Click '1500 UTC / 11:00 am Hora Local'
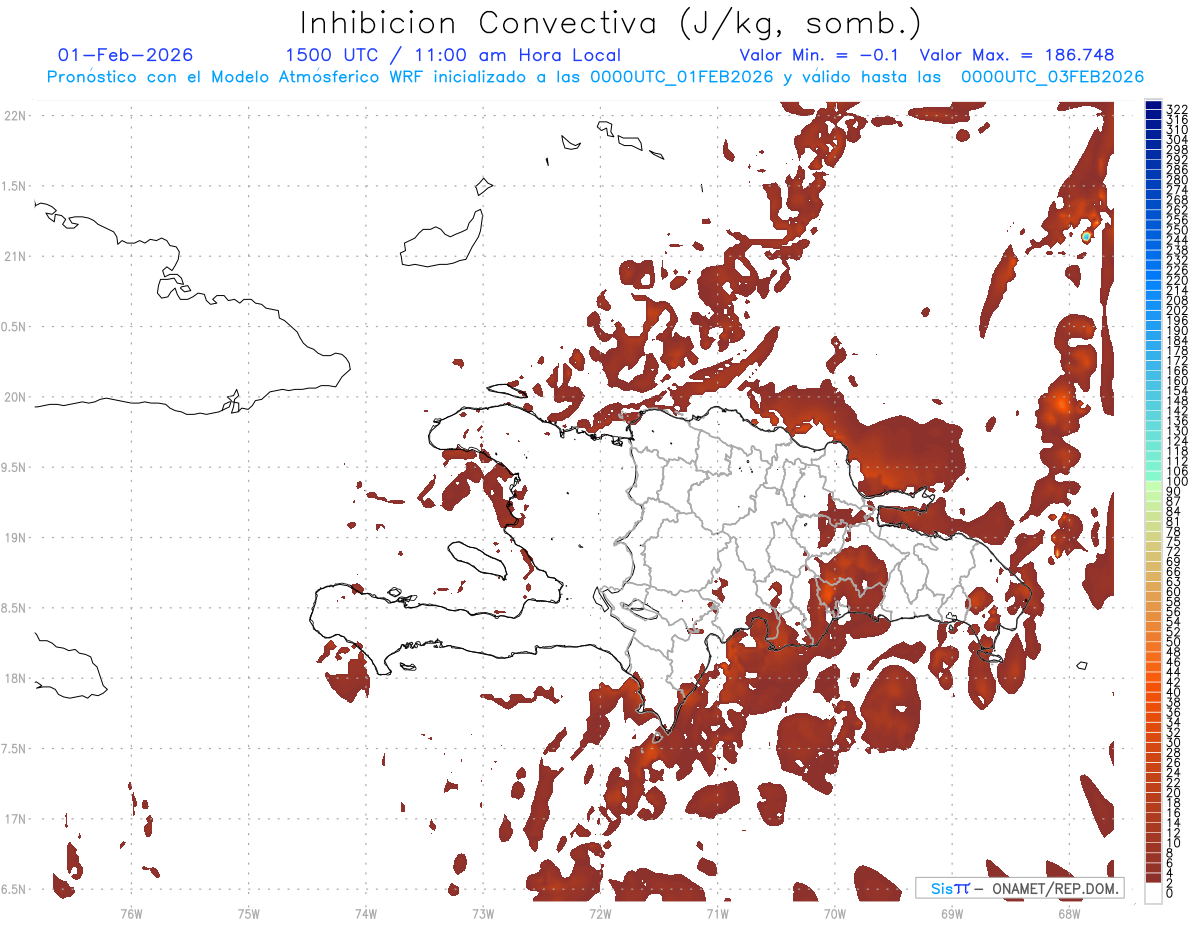This screenshot has width=1200, height=927. pos(453,55)
